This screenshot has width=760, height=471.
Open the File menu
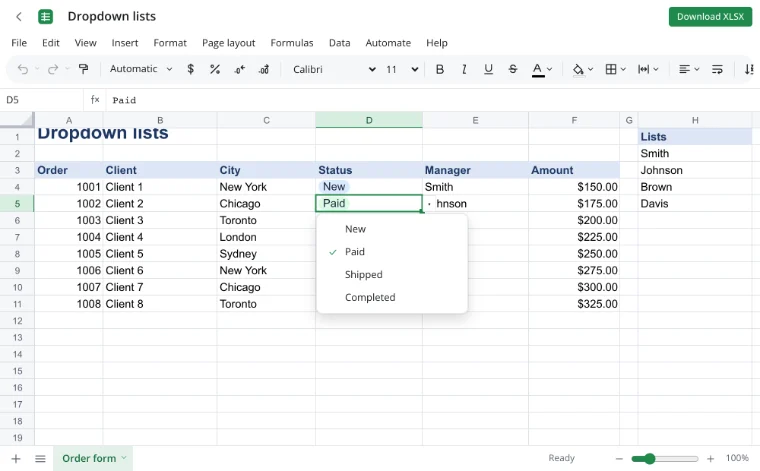point(19,43)
